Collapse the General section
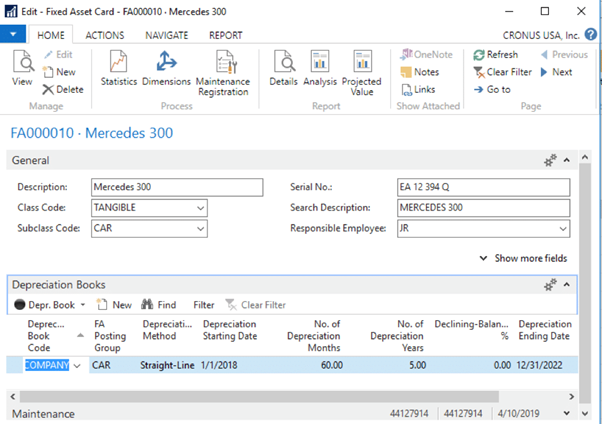Screen dimensions: 602x424 point(566,160)
